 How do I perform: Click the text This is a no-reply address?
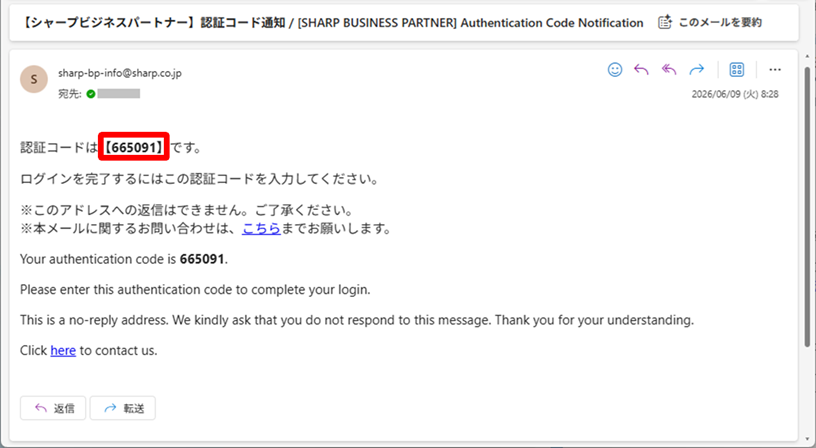coord(94,320)
